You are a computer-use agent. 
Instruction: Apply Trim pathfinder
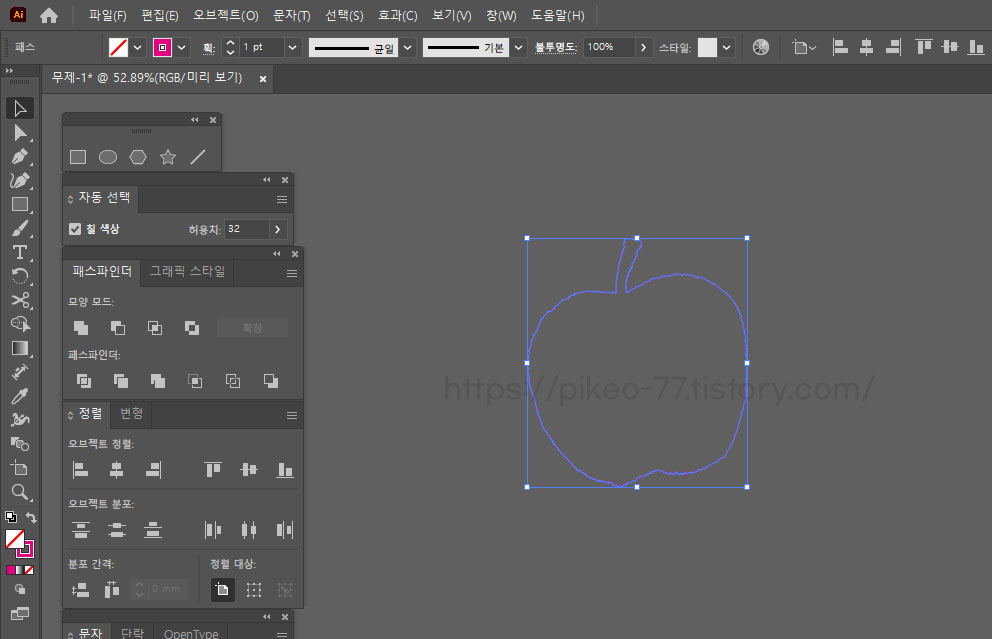point(121,381)
